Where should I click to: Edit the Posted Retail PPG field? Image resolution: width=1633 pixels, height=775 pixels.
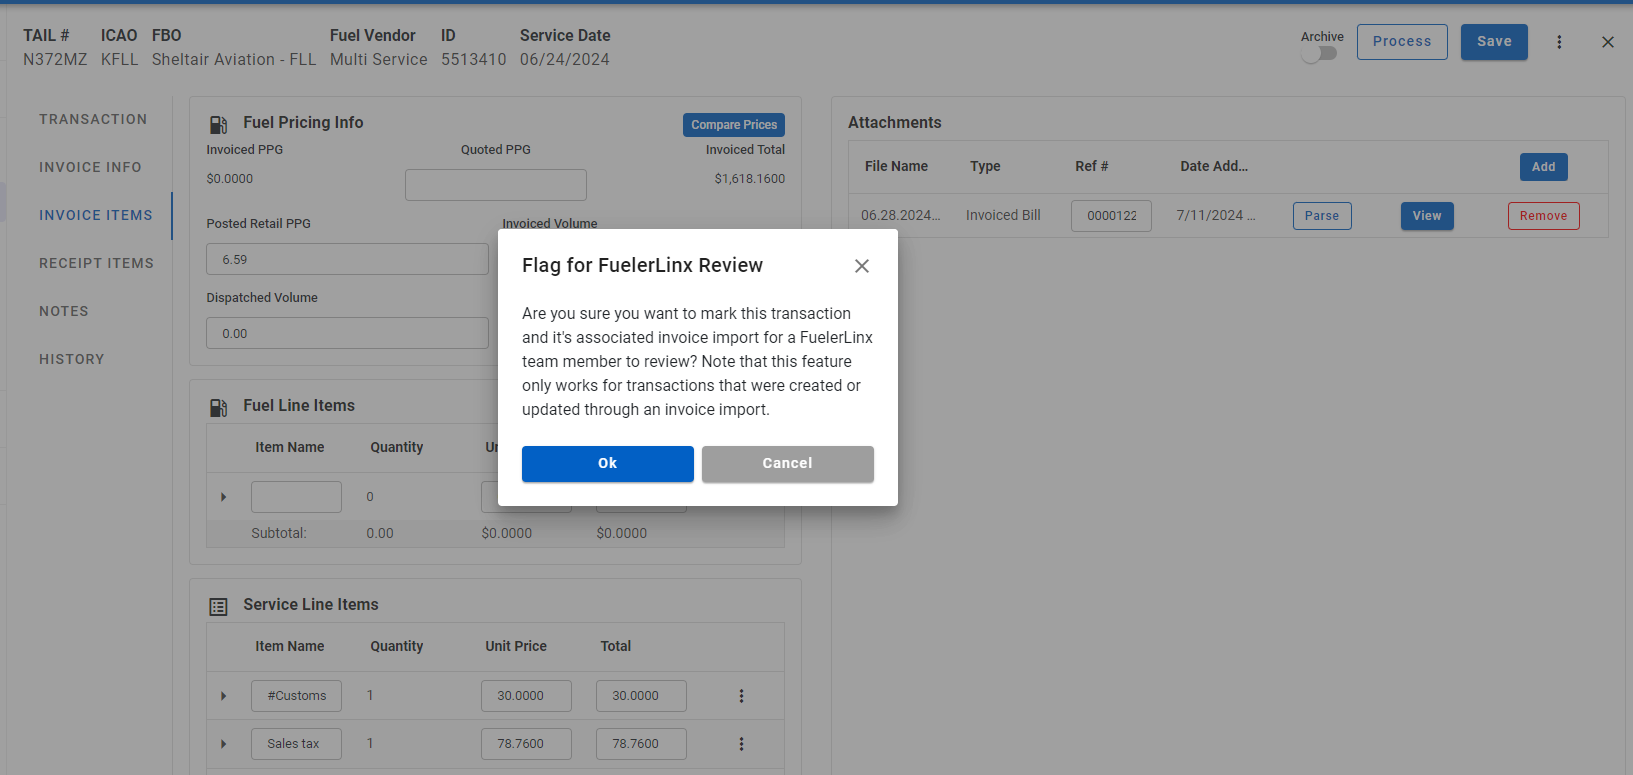click(x=348, y=259)
